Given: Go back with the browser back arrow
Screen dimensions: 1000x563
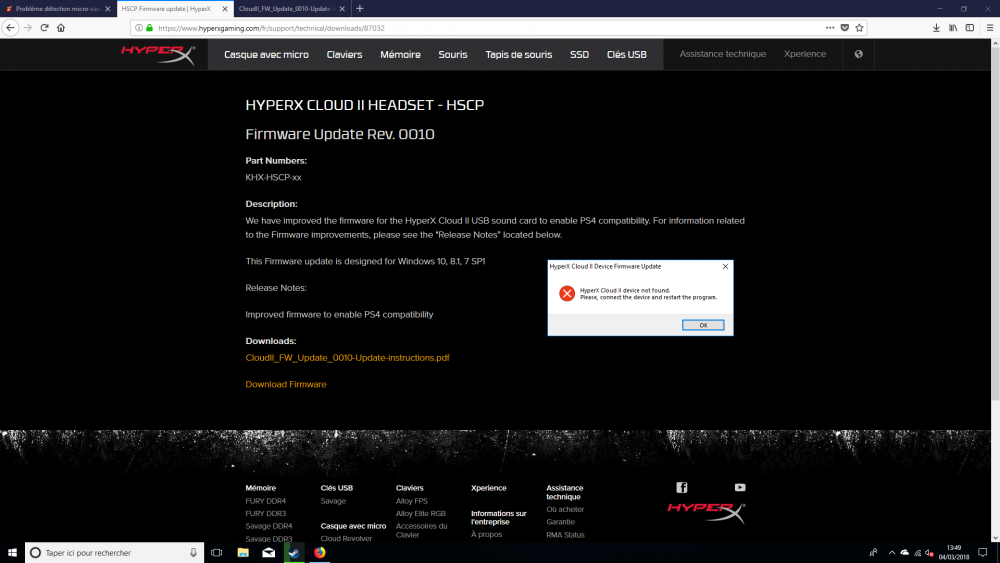Looking at the screenshot, I should point(10,27).
